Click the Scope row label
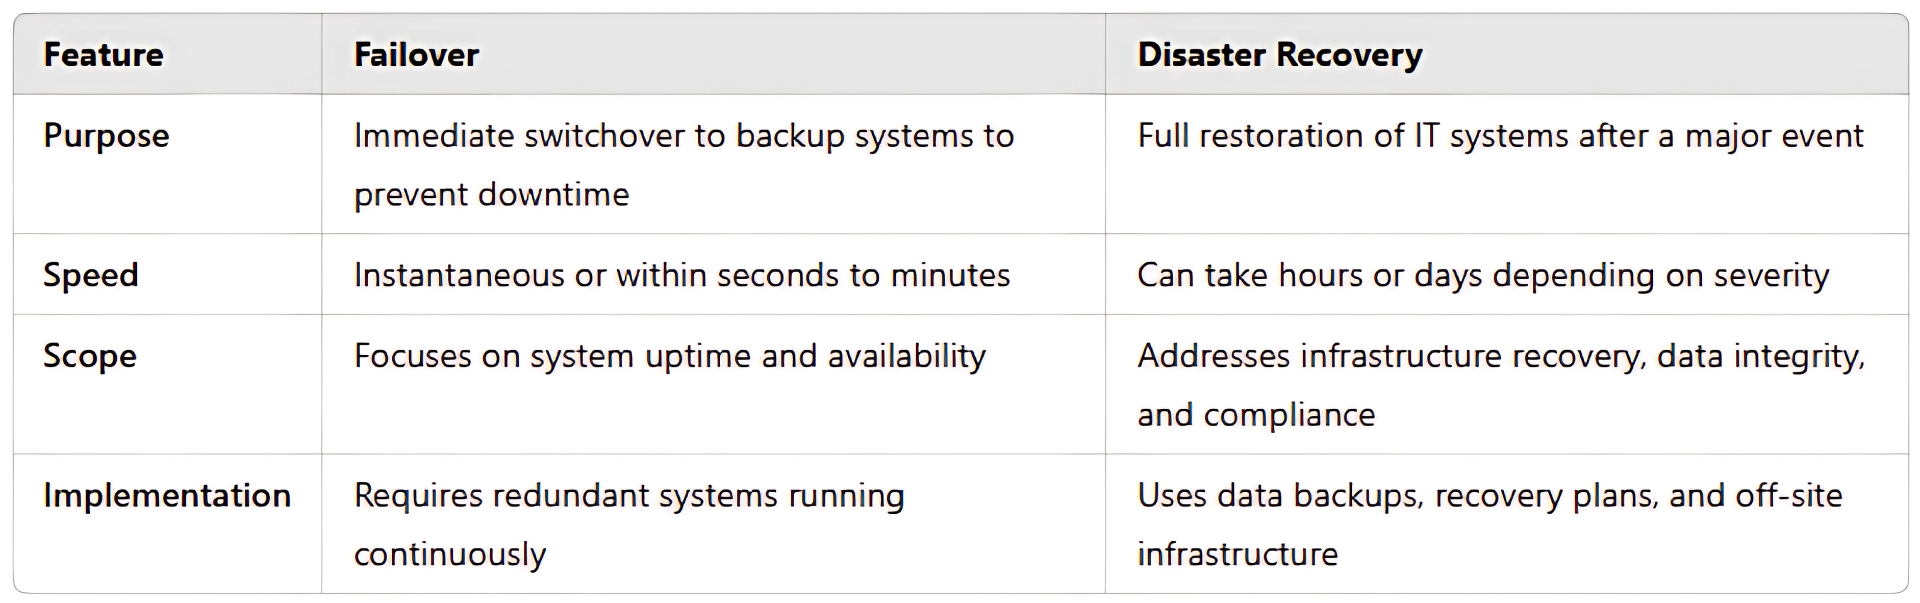Screen dimensions: 1920x603 pos(89,356)
